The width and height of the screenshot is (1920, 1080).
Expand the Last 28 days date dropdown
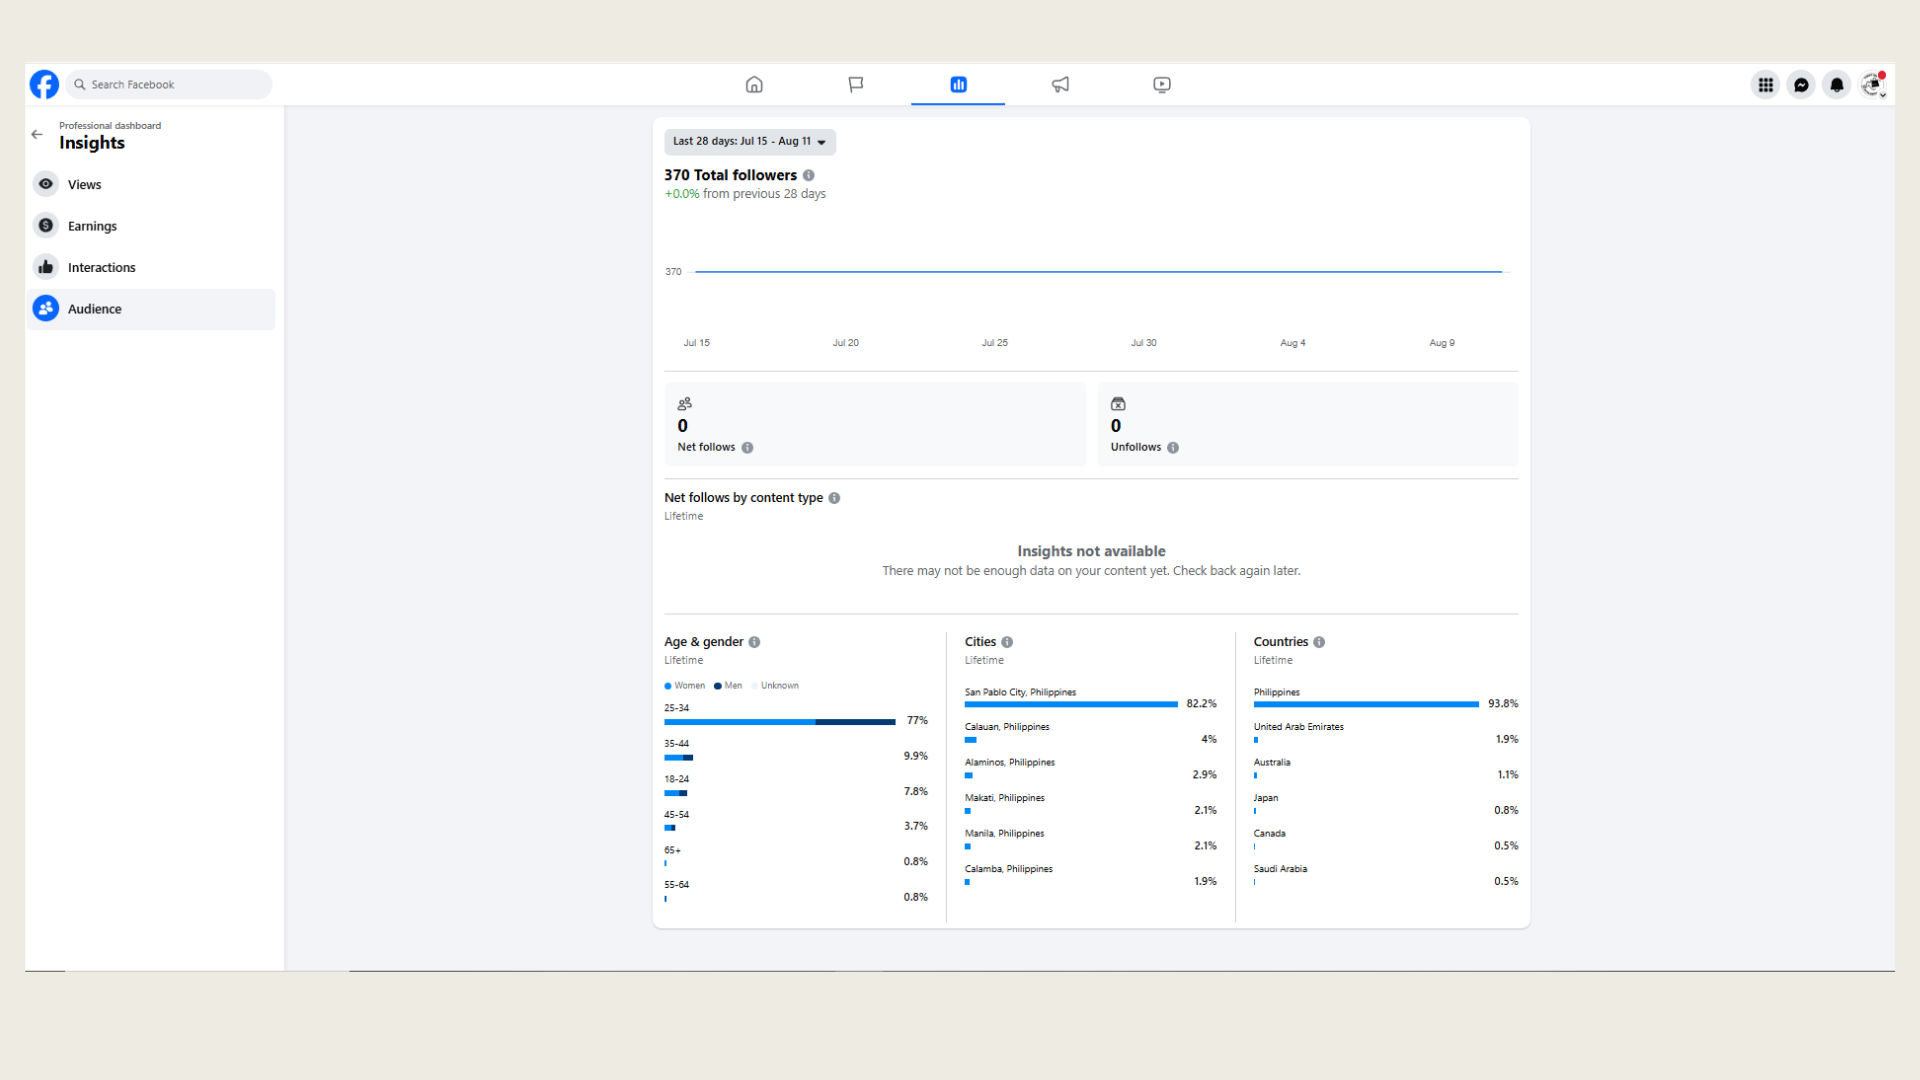click(749, 142)
